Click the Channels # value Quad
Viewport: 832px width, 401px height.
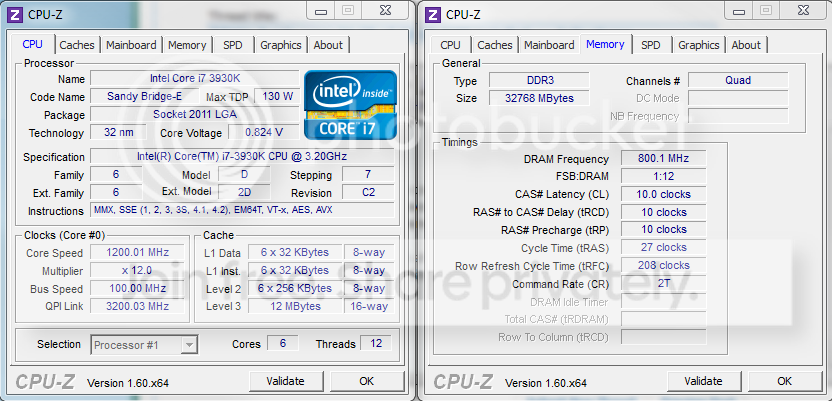[x=738, y=80]
